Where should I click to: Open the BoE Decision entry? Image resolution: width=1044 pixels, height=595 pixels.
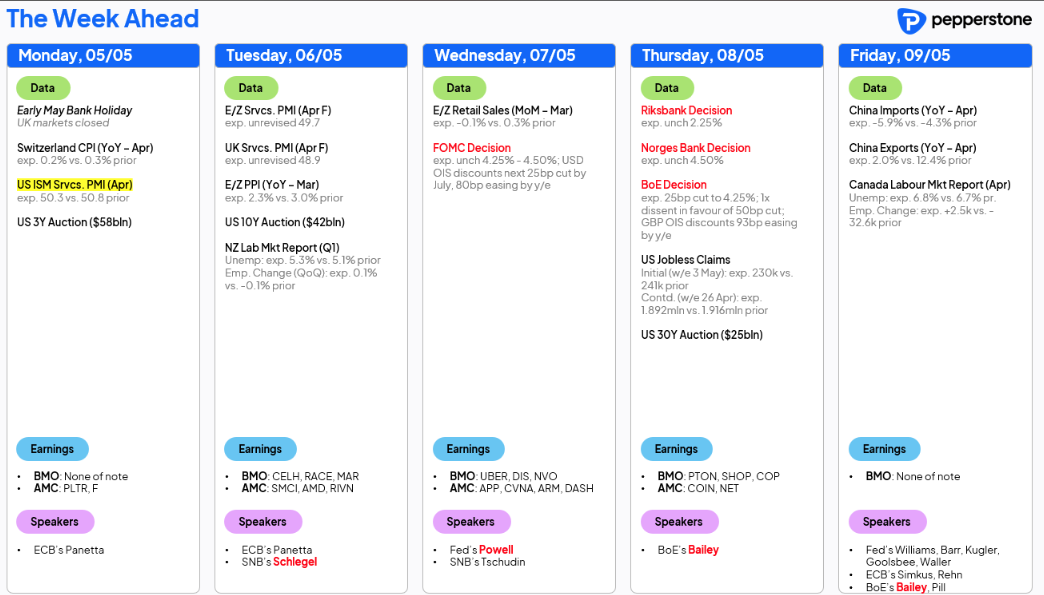coord(674,184)
